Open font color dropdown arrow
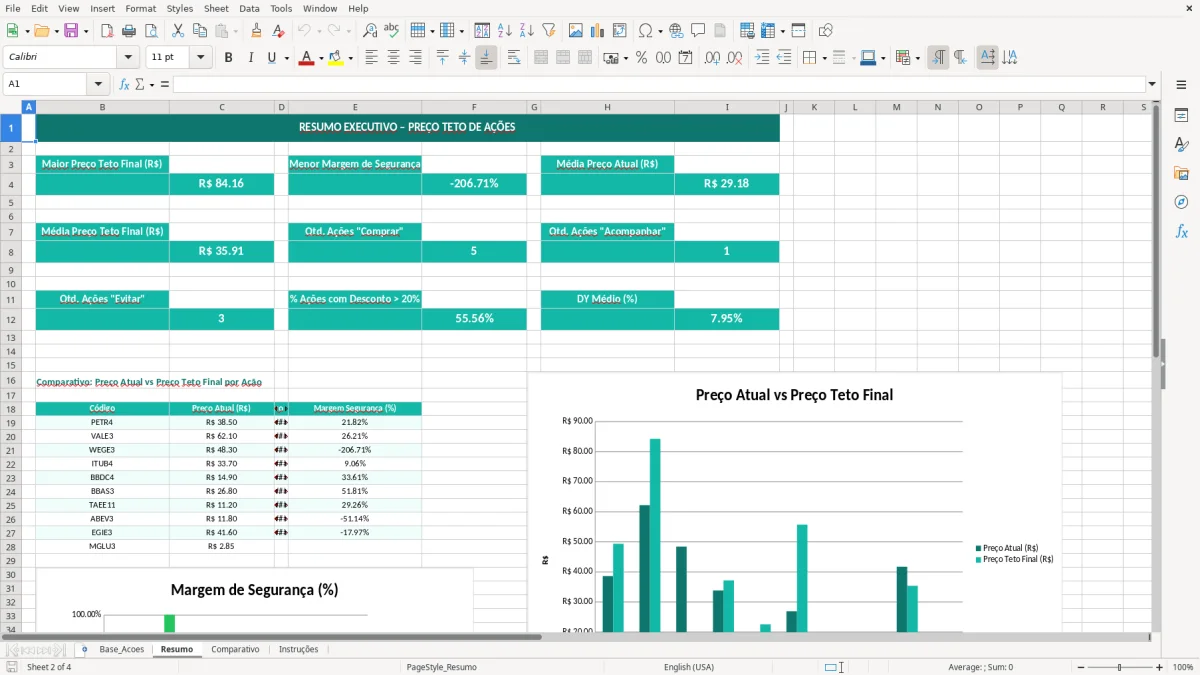The image size is (1200, 675). (x=319, y=58)
